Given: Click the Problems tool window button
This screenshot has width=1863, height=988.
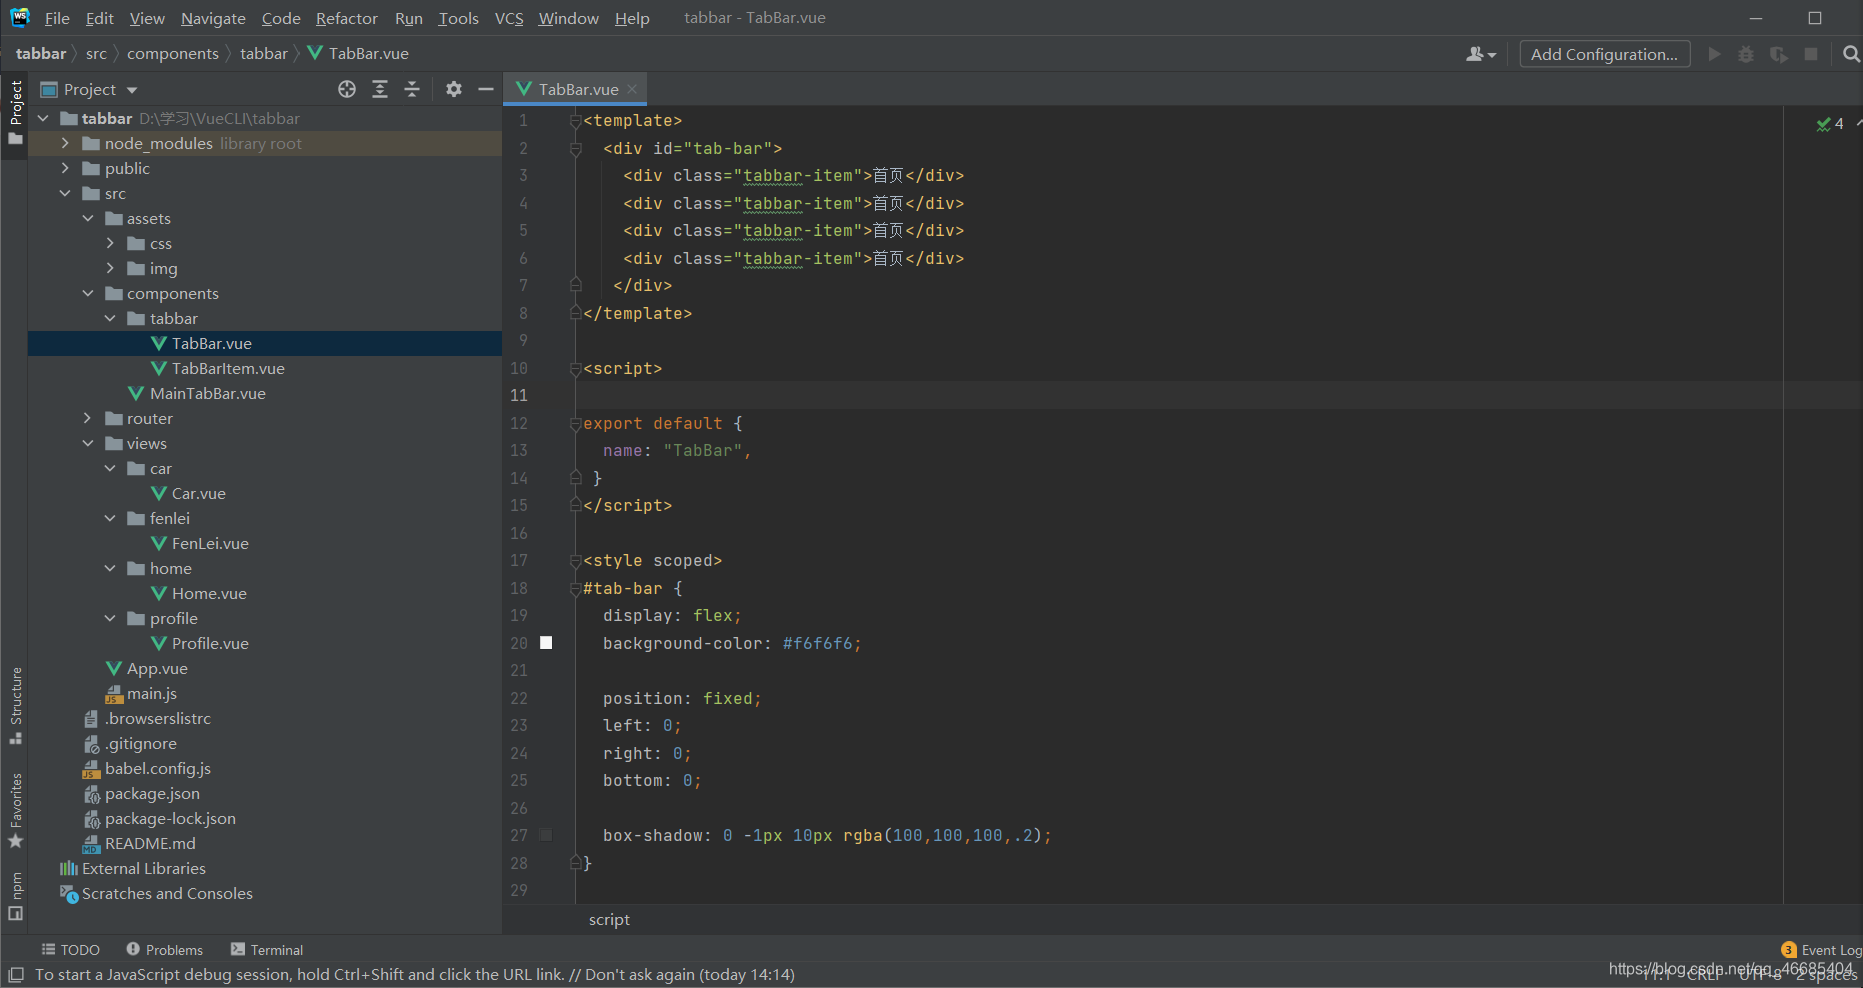Looking at the screenshot, I should (165, 950).
